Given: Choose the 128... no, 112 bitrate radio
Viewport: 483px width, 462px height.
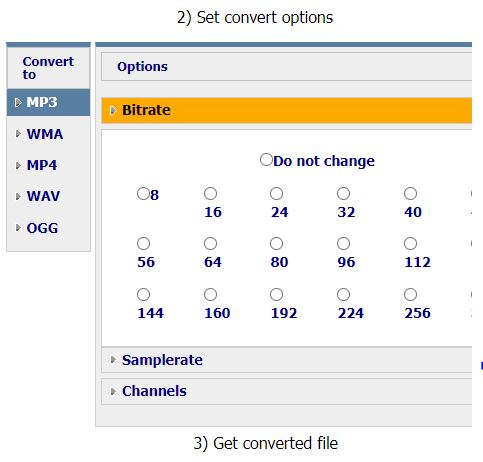Looking at the screenshot, I should 410,244.
